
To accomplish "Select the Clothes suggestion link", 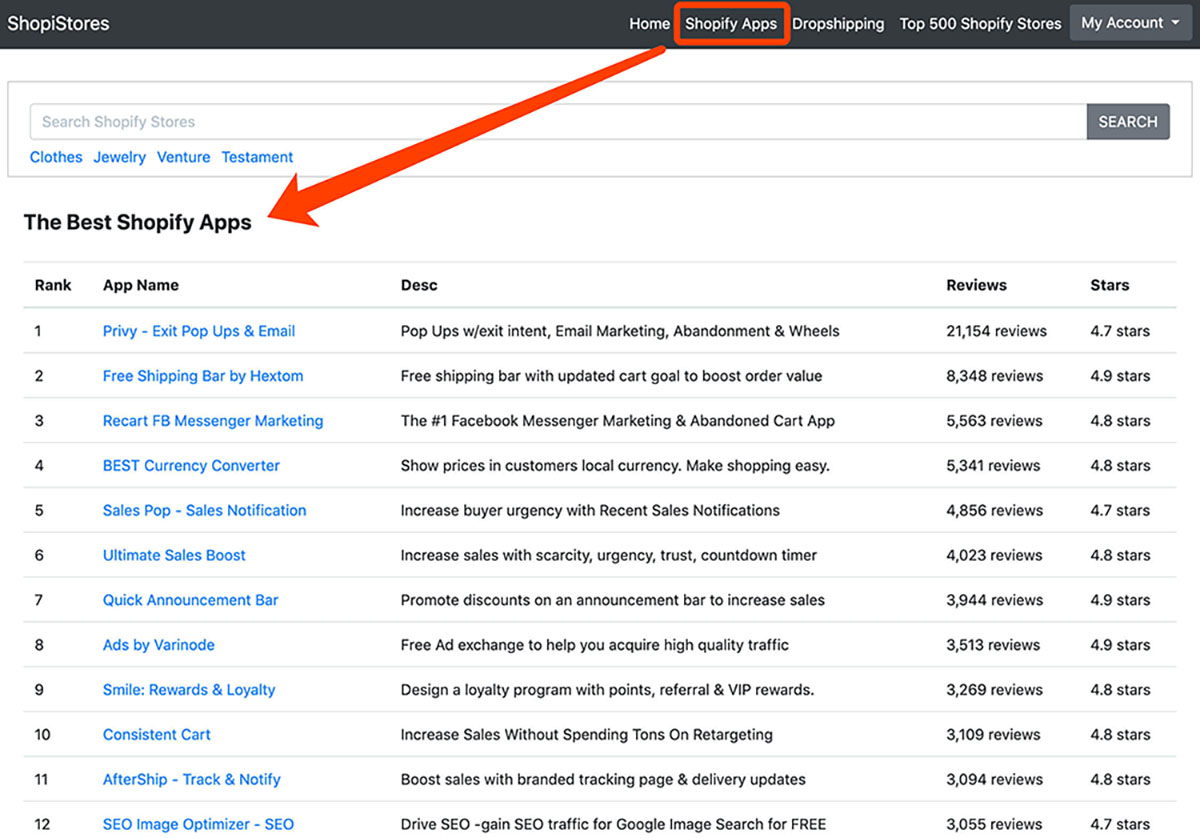I will pos(56,157).
